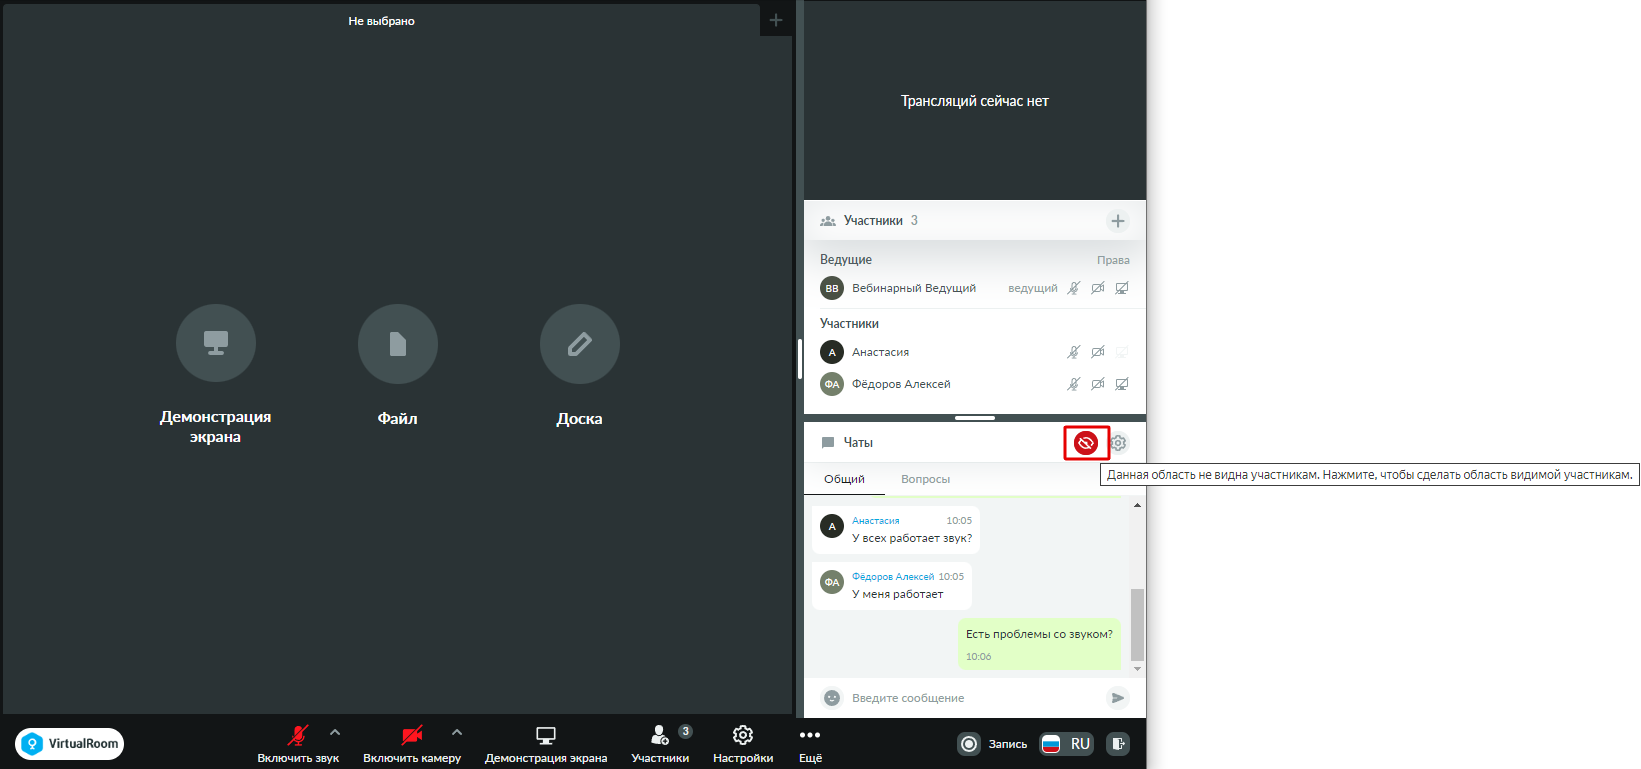Open the Файл content option
Viewport: 1641px width, 769px height.
[x=398, y=343]
